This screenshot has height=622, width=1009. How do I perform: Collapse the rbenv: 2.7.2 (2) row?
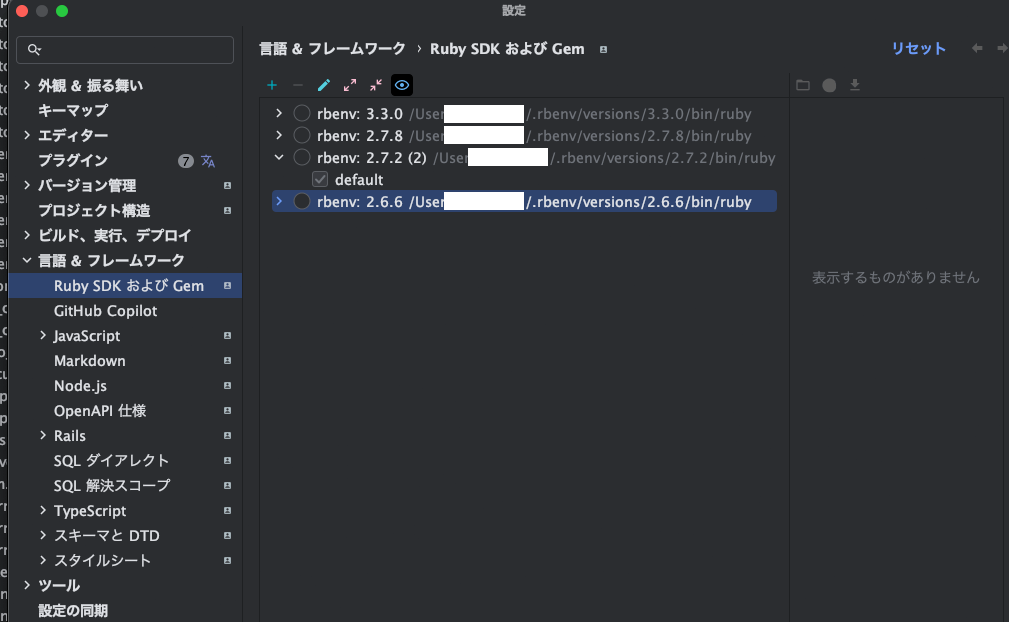pos(279,158)
